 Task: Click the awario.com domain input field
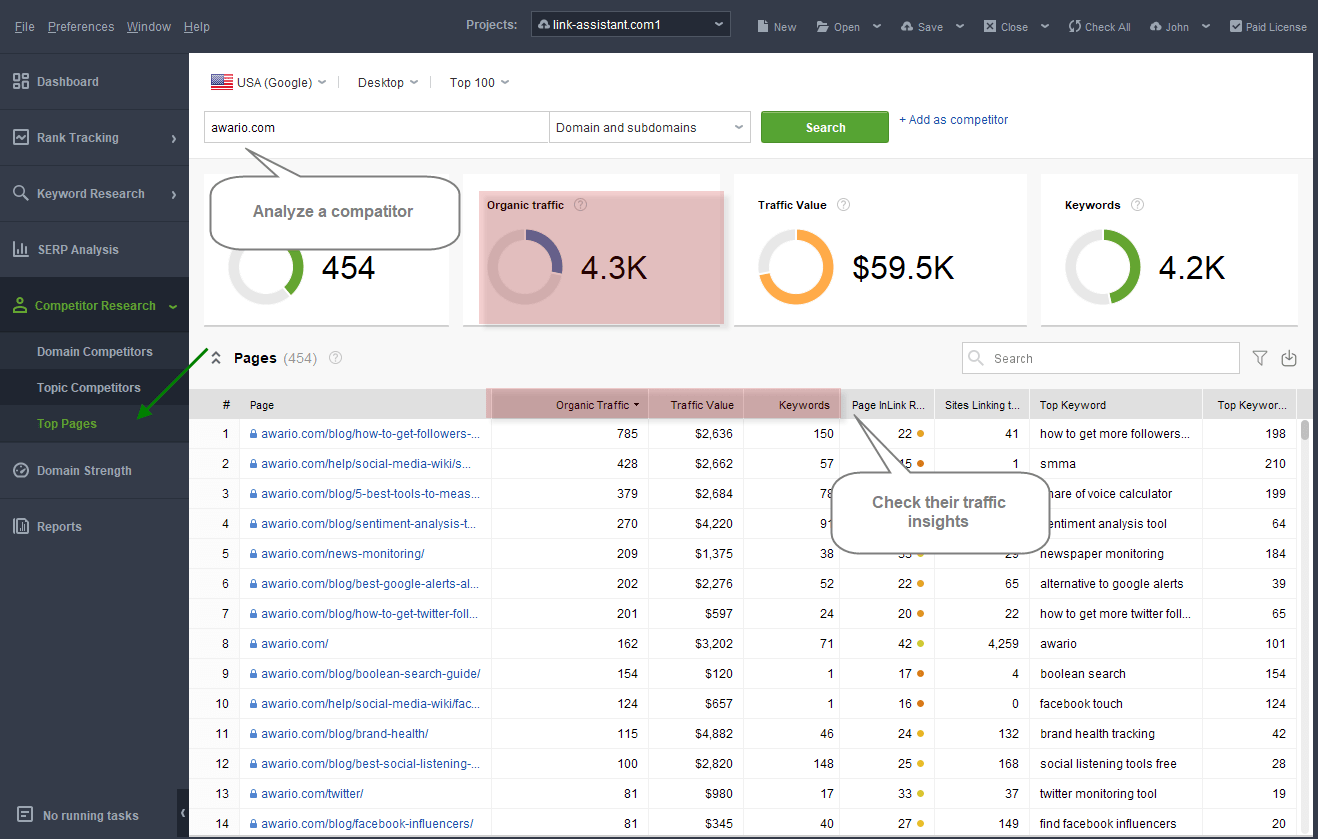coord(377,127)
